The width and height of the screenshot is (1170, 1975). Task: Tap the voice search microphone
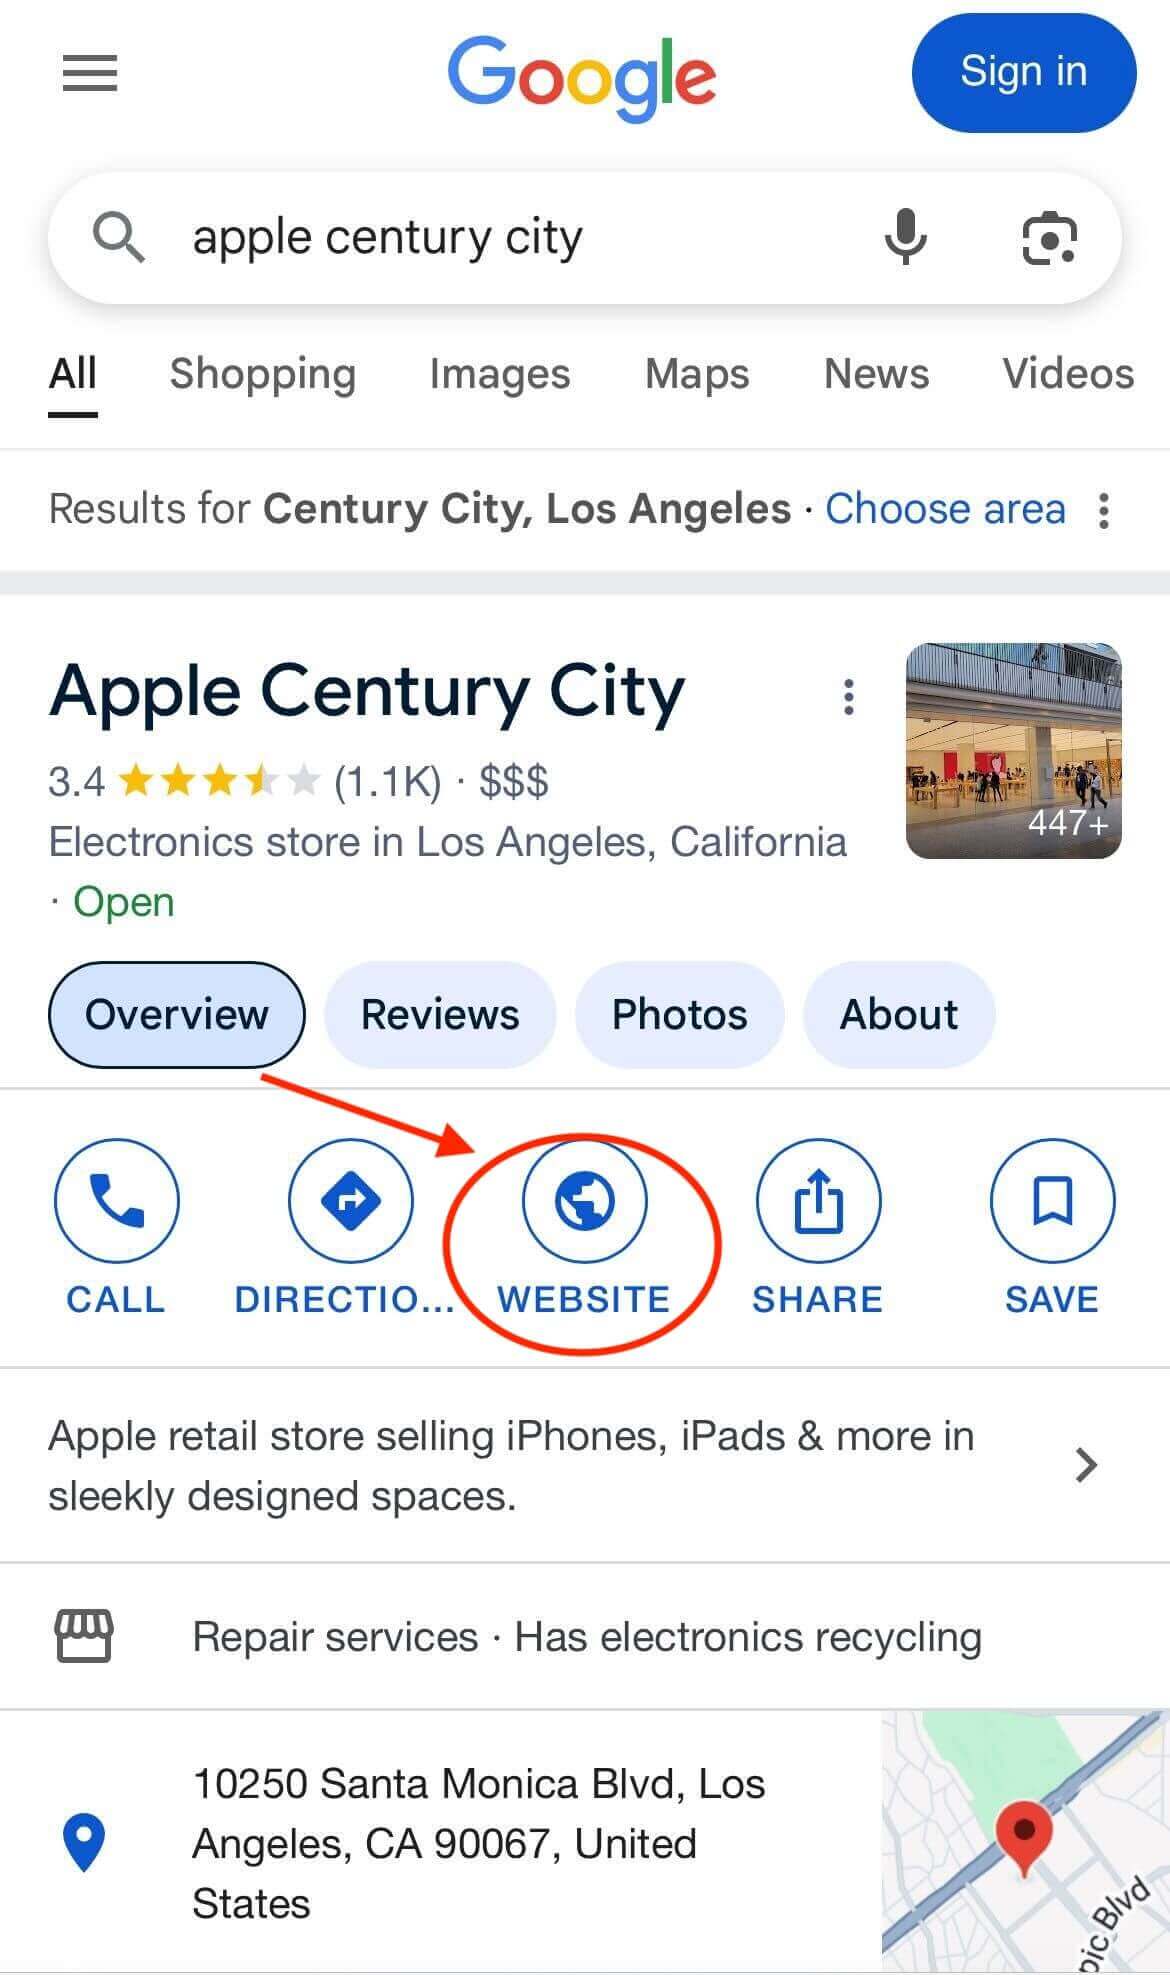click(906, 237)
